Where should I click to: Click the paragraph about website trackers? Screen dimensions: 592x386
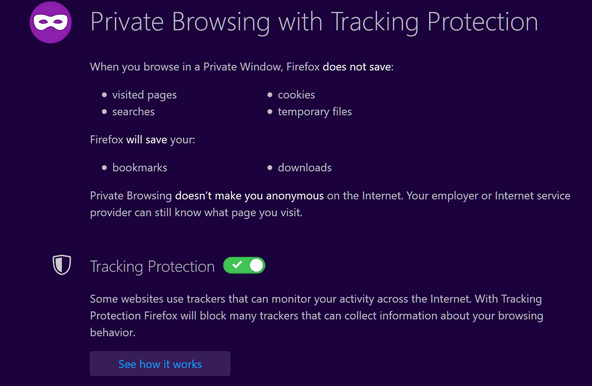click(316, 316)
